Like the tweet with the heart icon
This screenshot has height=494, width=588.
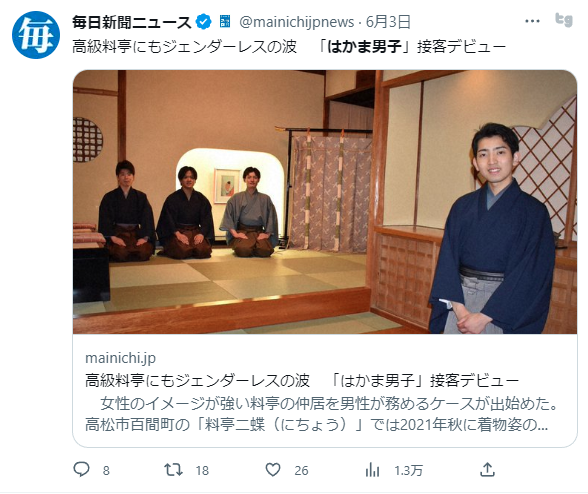[273, 470]
